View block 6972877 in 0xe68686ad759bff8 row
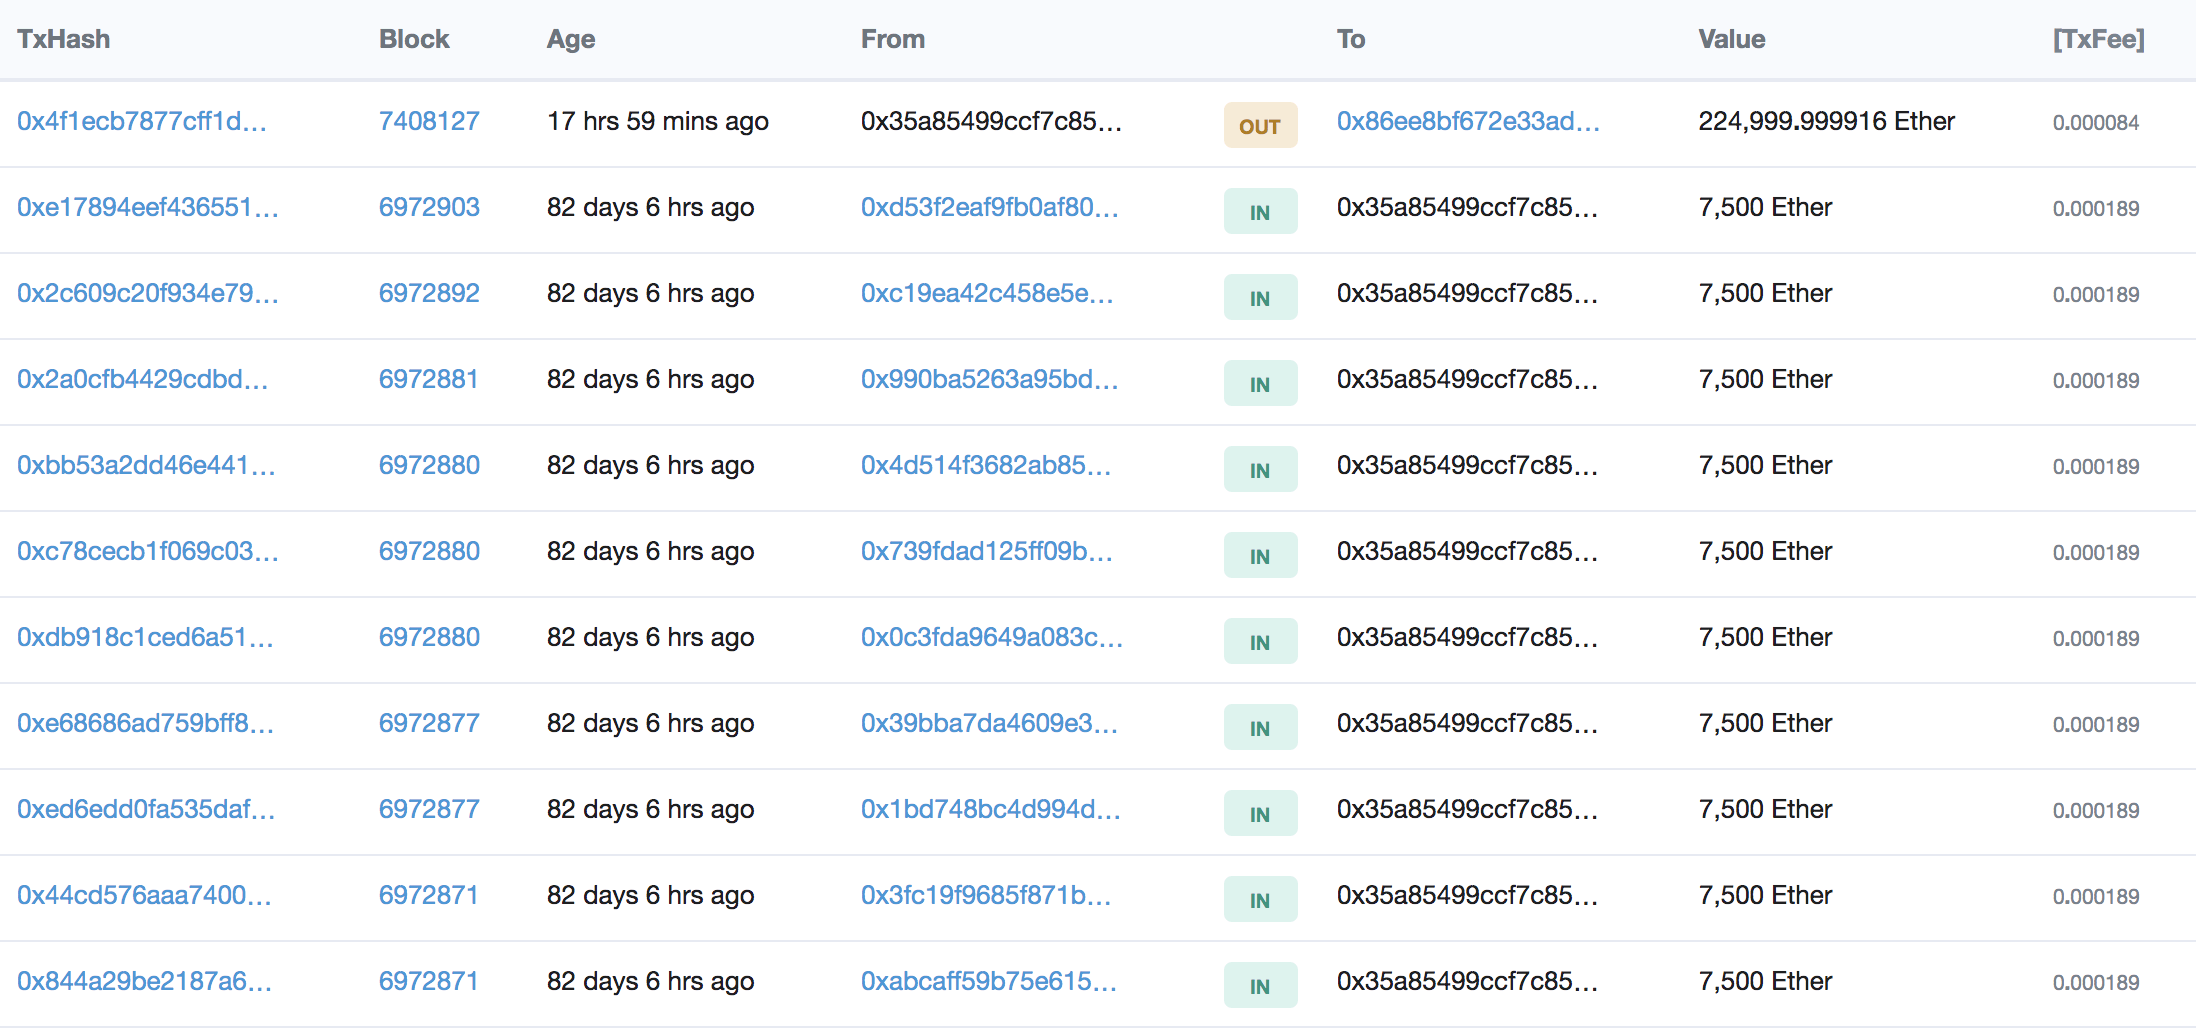This screenshot has height=1030, width=2200. 429,723
